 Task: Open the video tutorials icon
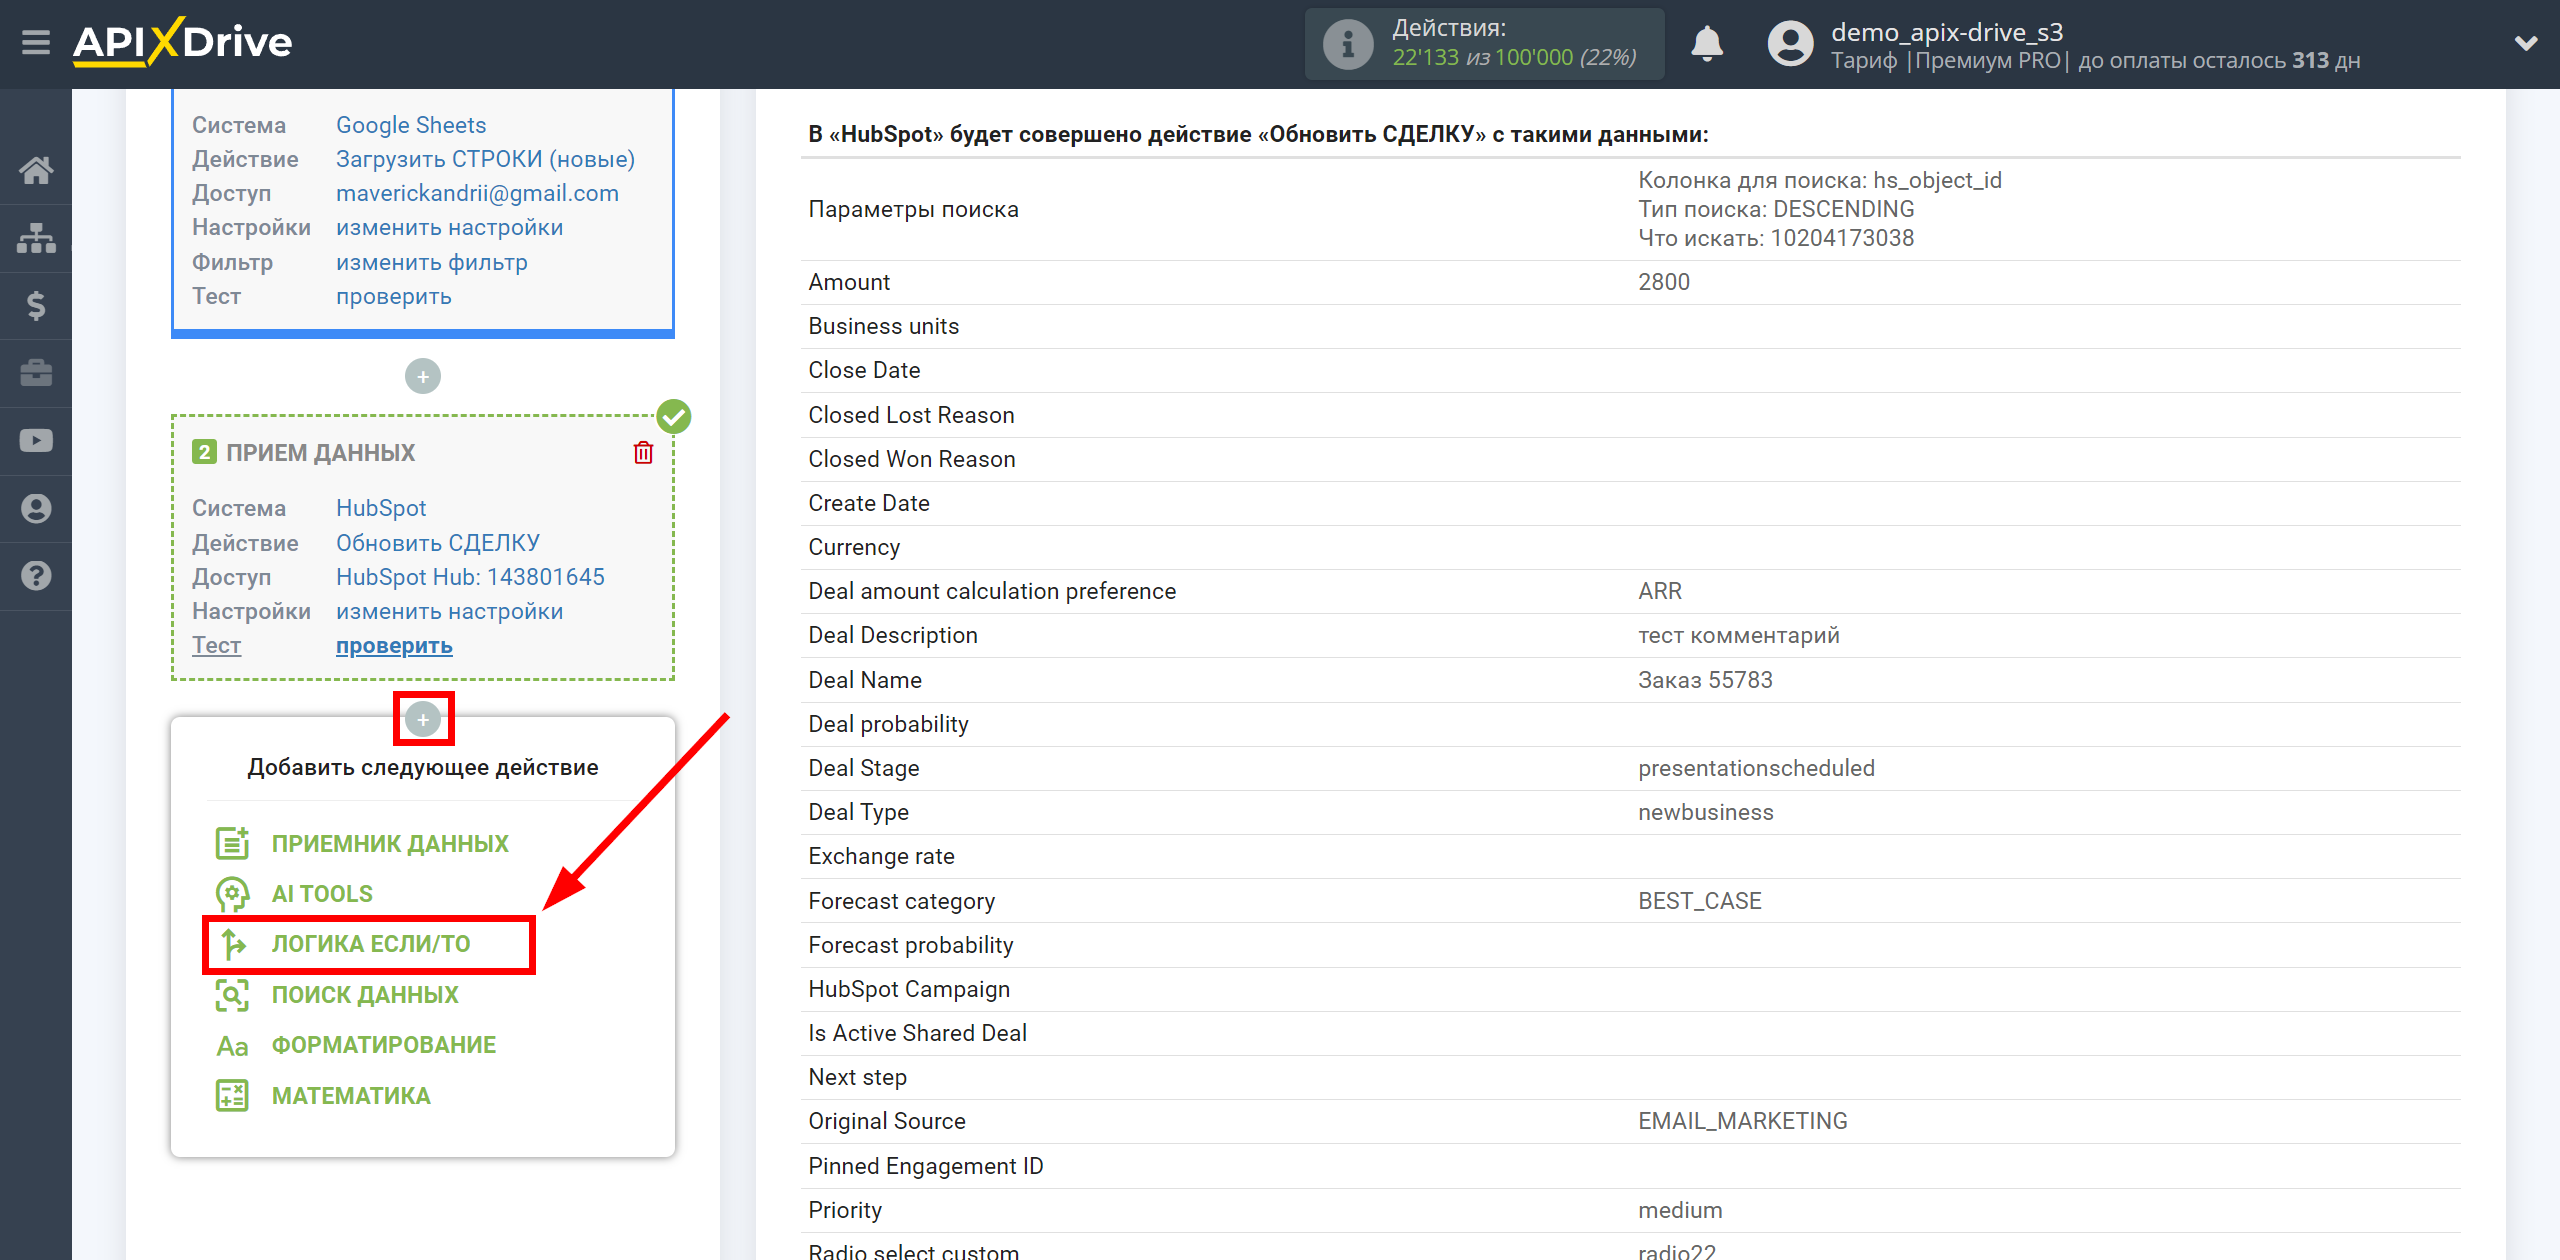click(36, 440)
